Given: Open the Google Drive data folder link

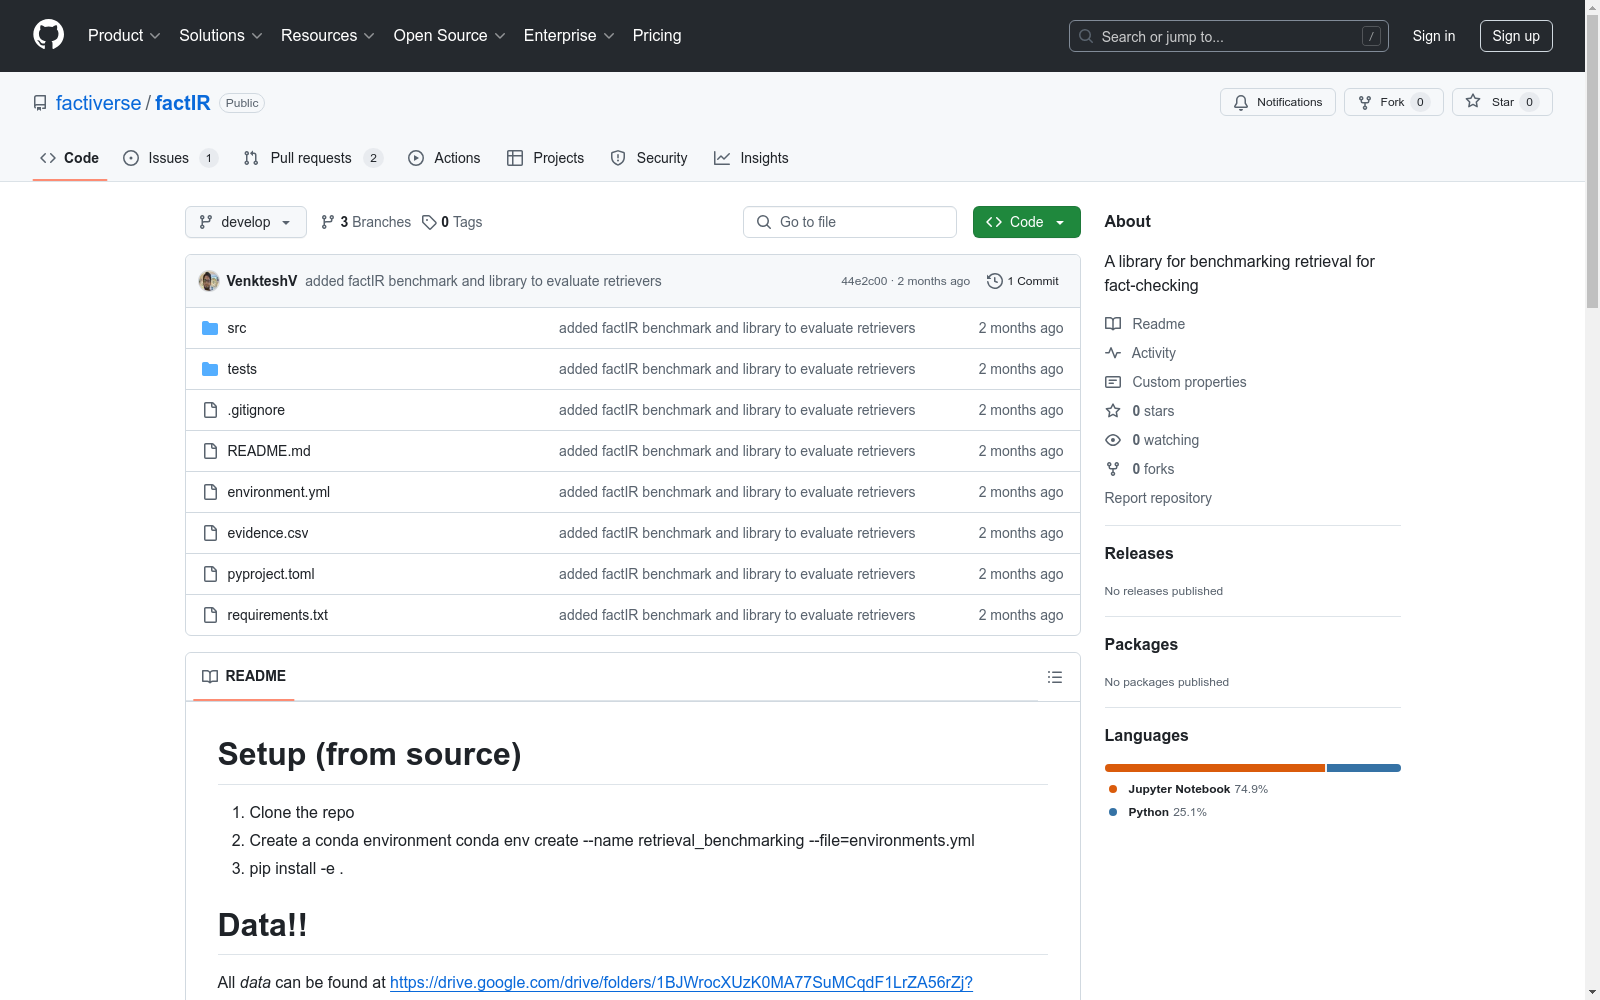Looking at the screenshot, I should pos(681,982).
